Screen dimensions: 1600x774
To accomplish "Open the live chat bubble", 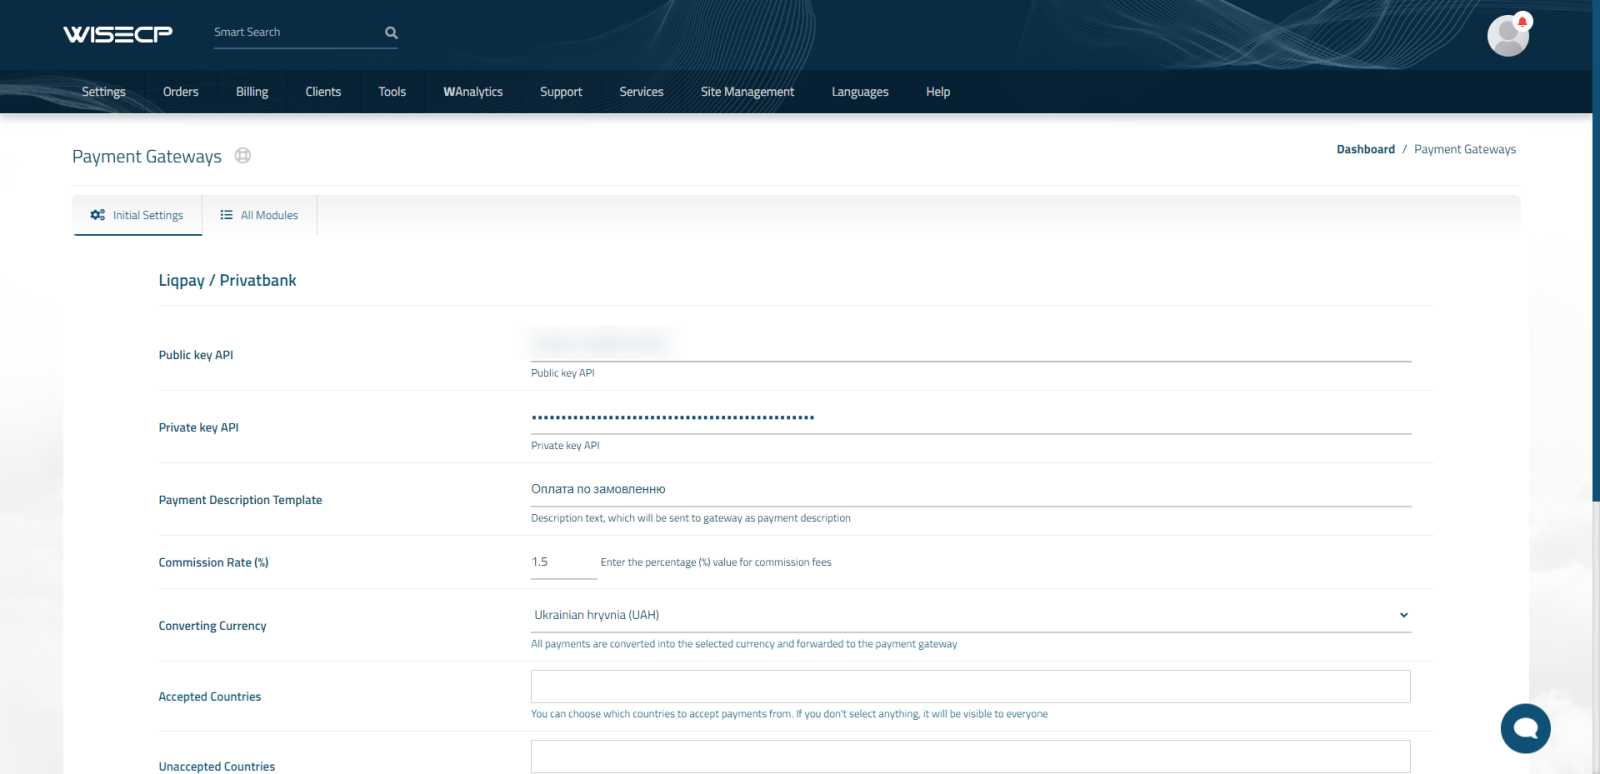I will (x=1525, y=728).
